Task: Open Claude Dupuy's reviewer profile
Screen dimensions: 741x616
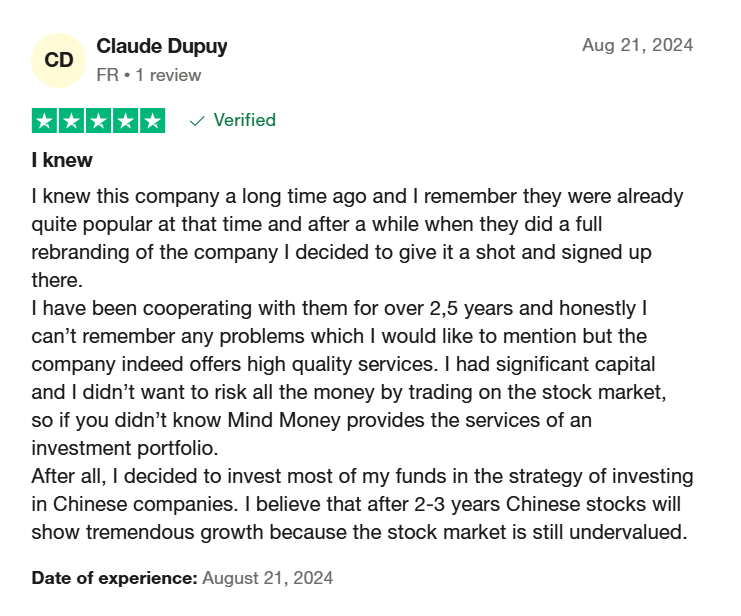Action: click(162, 46)
